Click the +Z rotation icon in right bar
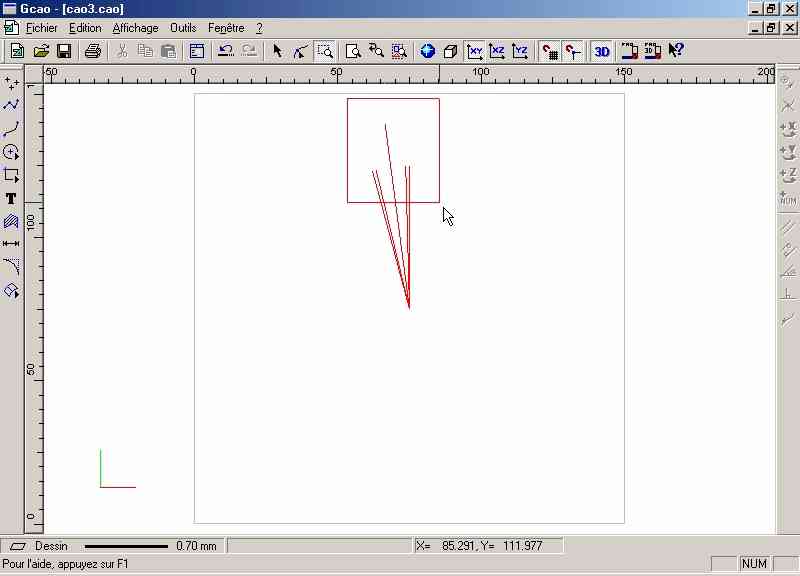This screenshot has height=576, width=800. click(788, 175)
